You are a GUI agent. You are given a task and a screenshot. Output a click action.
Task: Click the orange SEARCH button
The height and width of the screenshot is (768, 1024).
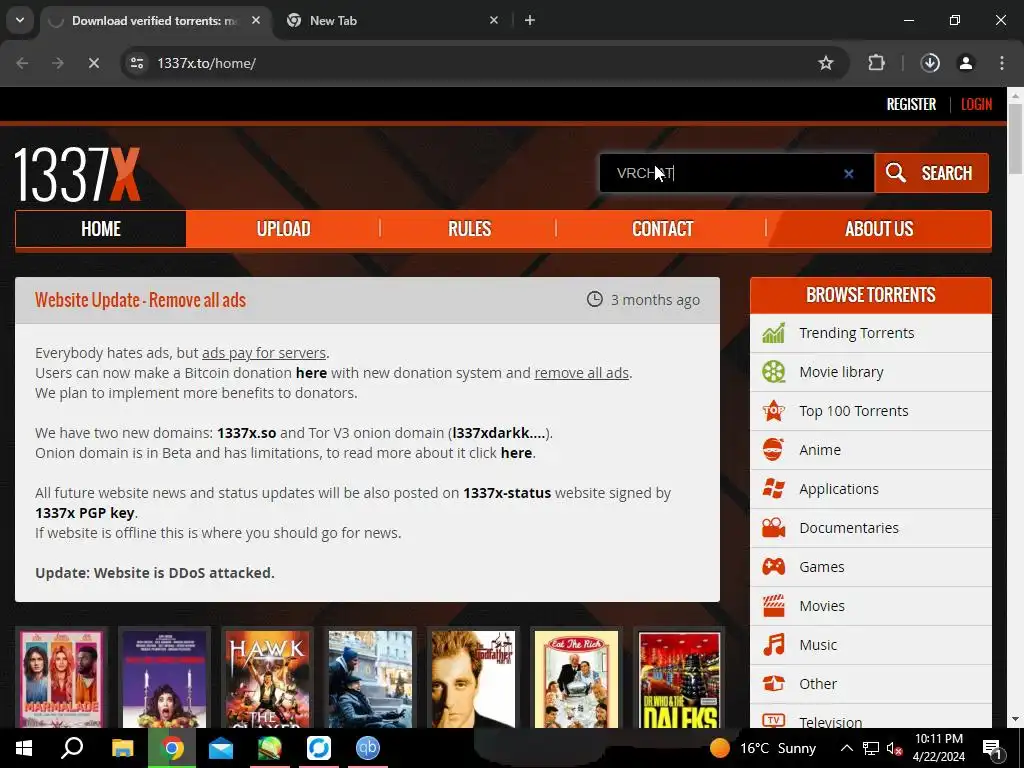point(931,173)
